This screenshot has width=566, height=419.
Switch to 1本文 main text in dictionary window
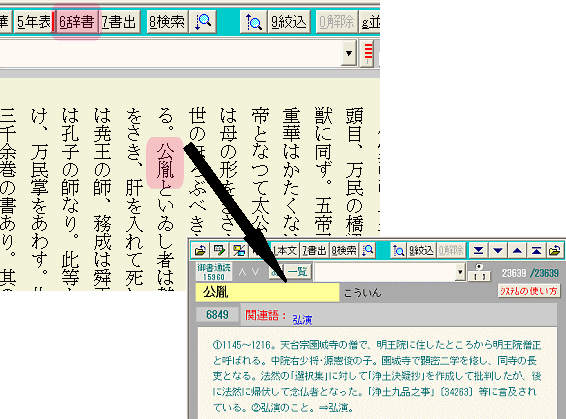[285, 250]
